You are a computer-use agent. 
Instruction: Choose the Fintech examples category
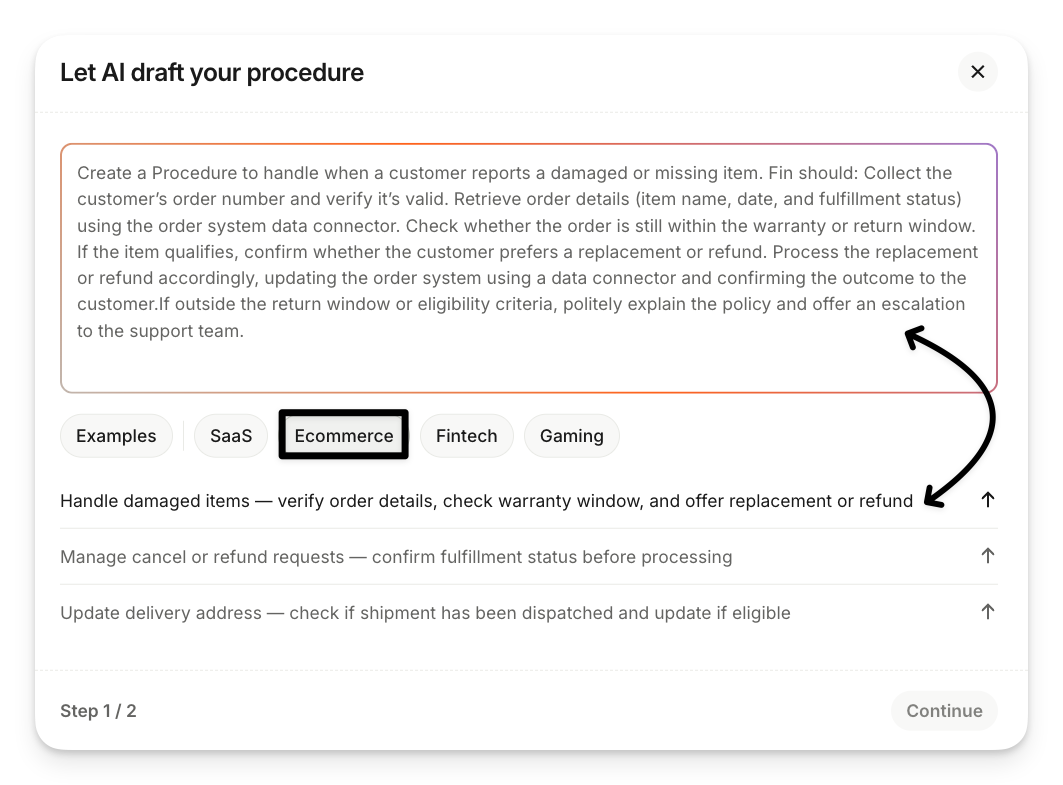(x=466, y=436)
